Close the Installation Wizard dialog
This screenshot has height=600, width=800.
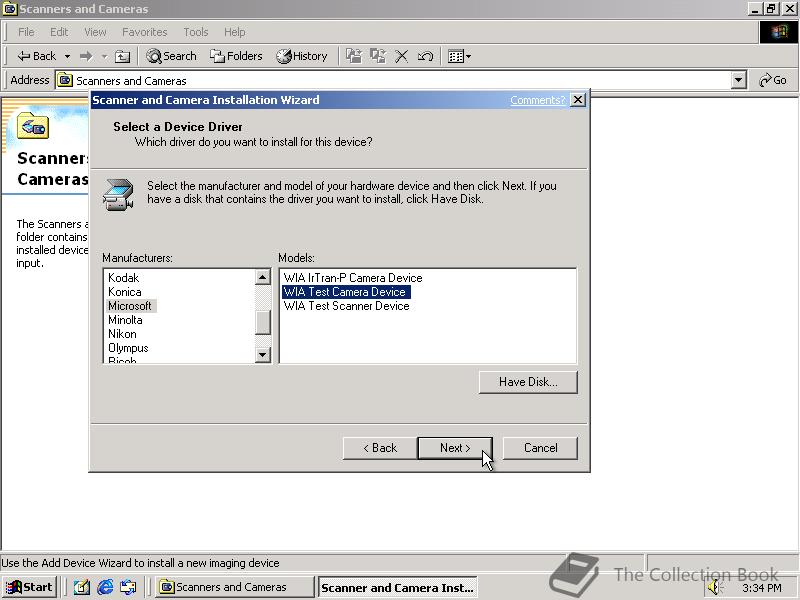point(577,99)
